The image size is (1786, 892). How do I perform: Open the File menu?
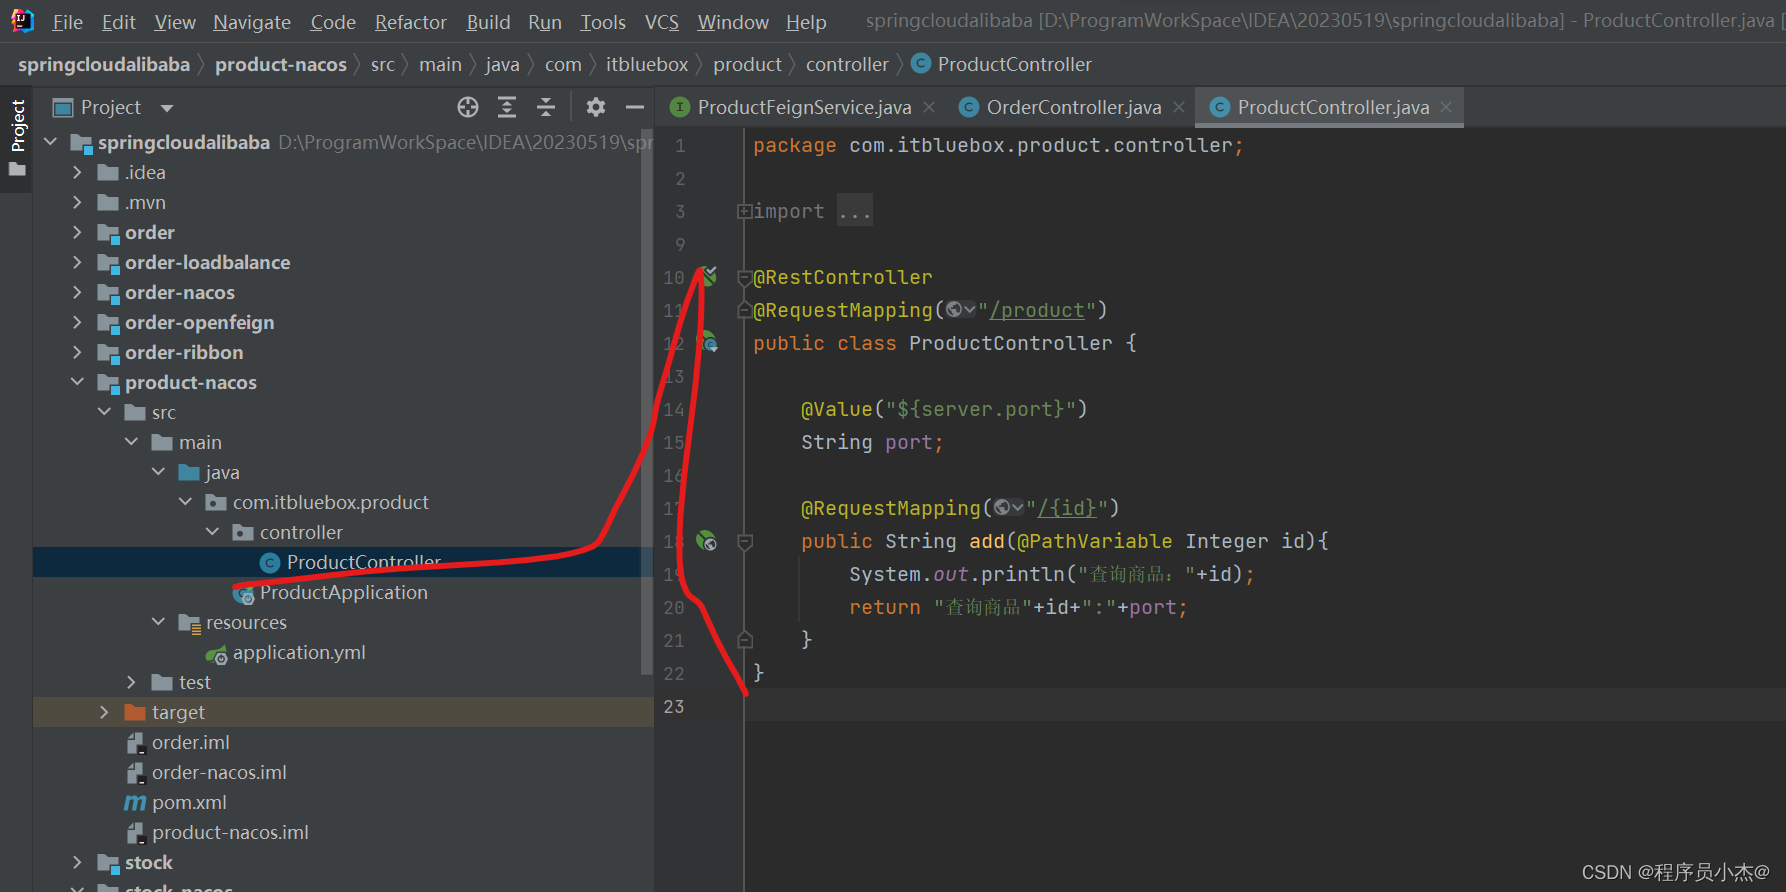click(67, 22)
